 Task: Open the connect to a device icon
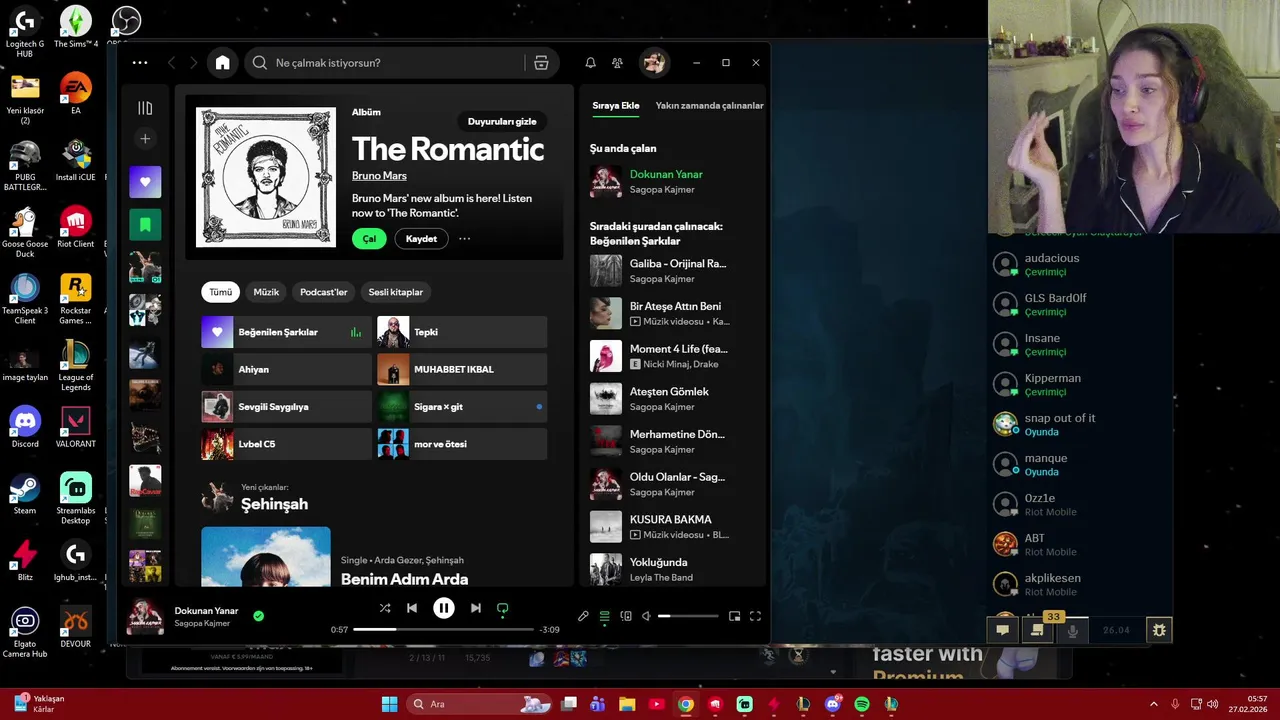[626, 616]
